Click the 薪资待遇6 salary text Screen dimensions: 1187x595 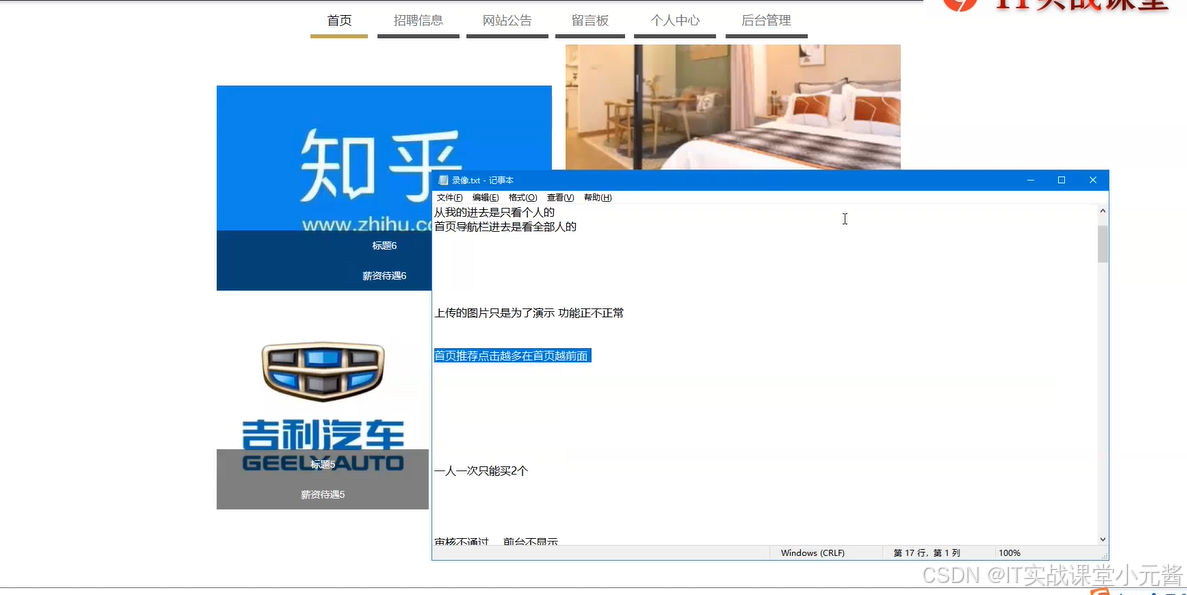(385, 276)
